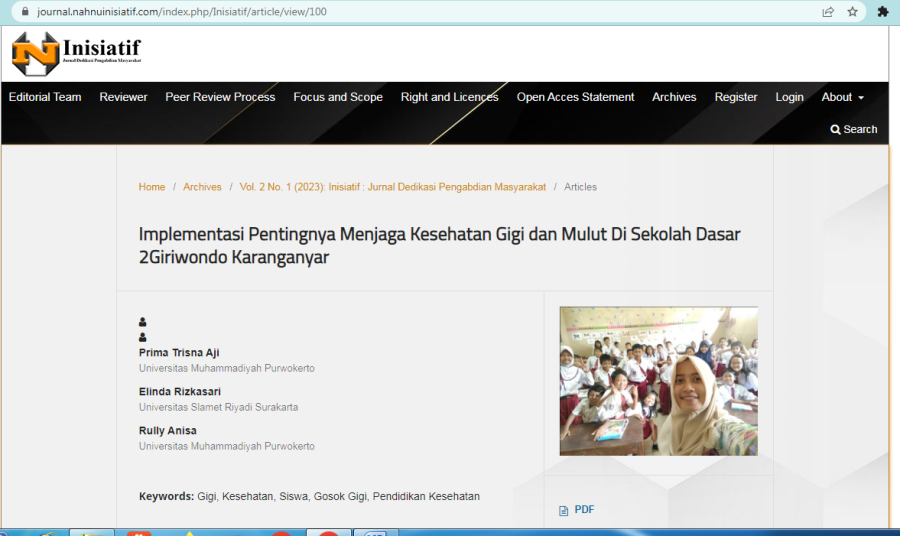Click the padlock site info icon
The height and width of the screenshot is (536, 900).
click(x=25, y=11)
